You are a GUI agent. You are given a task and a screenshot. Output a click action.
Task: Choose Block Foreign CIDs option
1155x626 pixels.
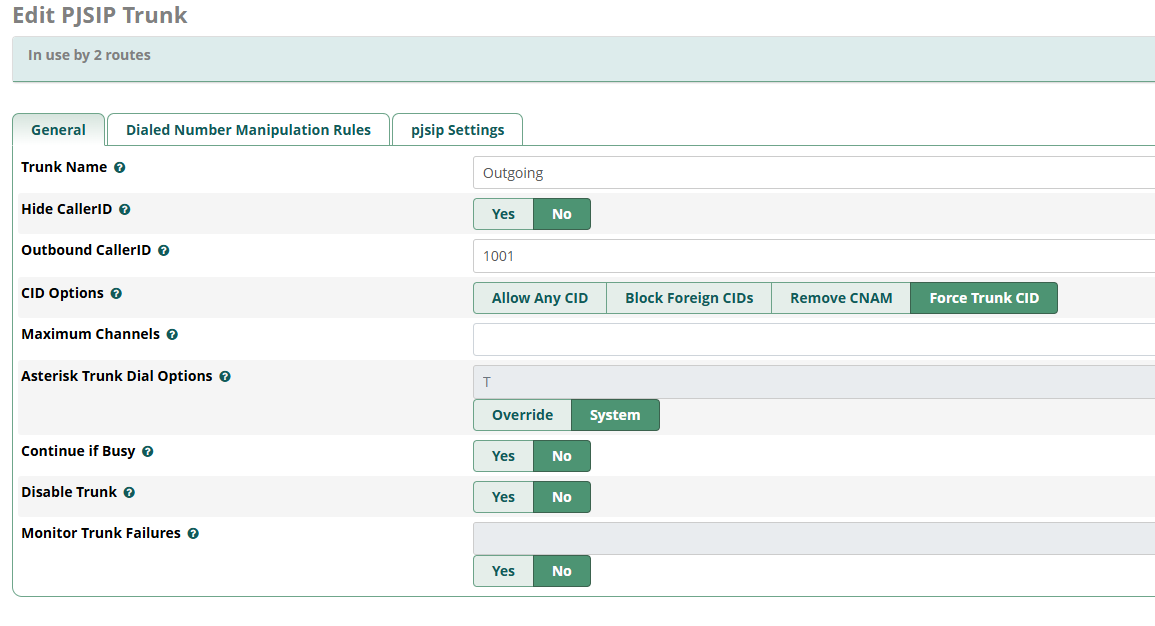(x=689, y=298)
